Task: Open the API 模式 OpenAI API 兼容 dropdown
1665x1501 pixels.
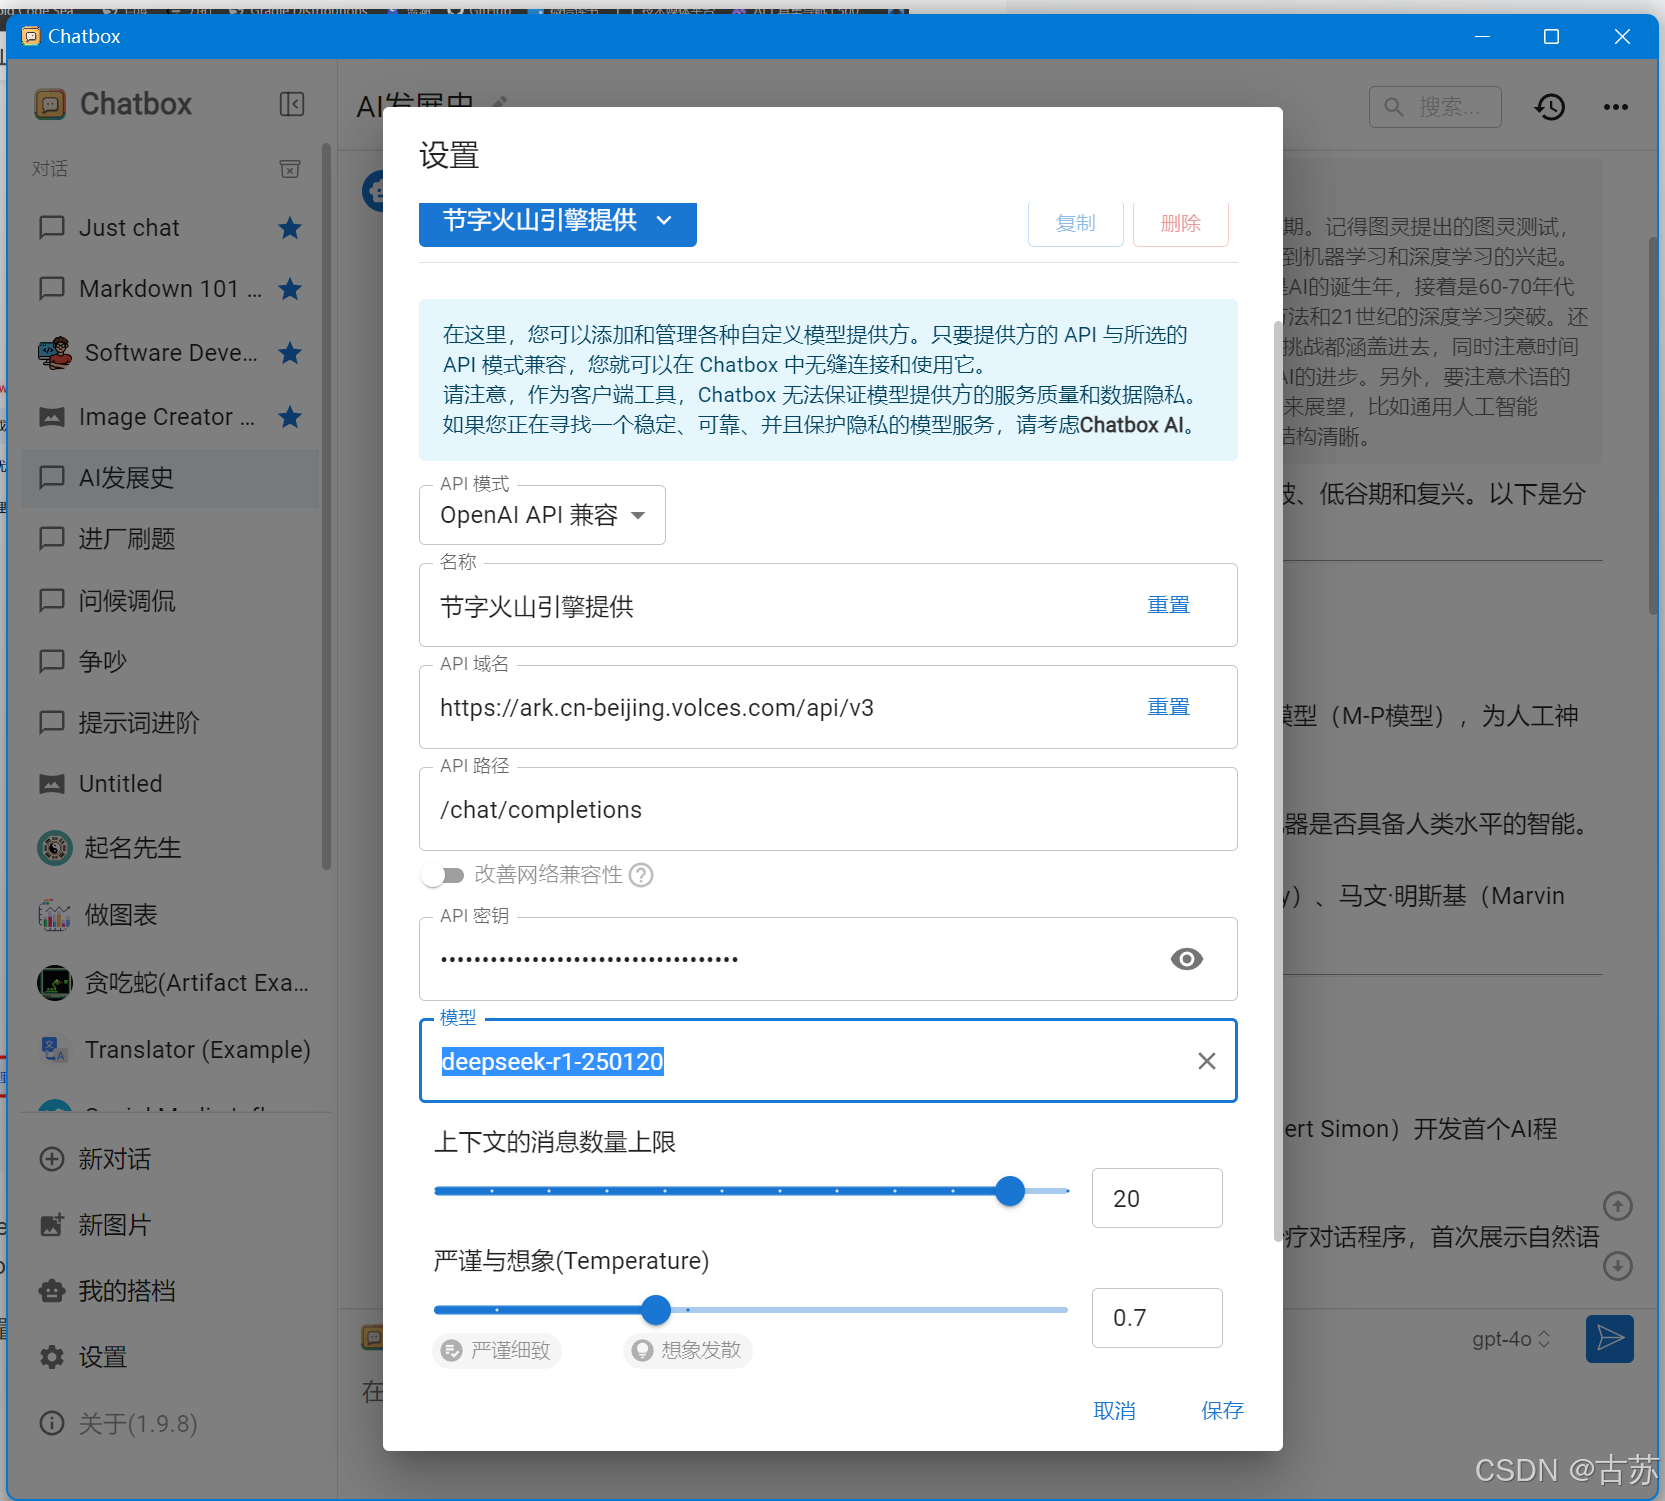Action: pos(542,515)
